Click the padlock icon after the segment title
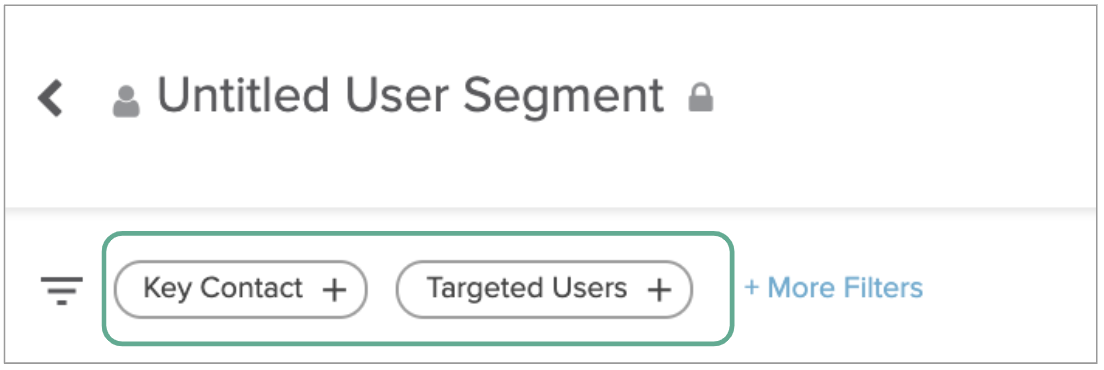Image resolution: width=1104 pixels, height=370 pixels. click(x=701, y=98)
